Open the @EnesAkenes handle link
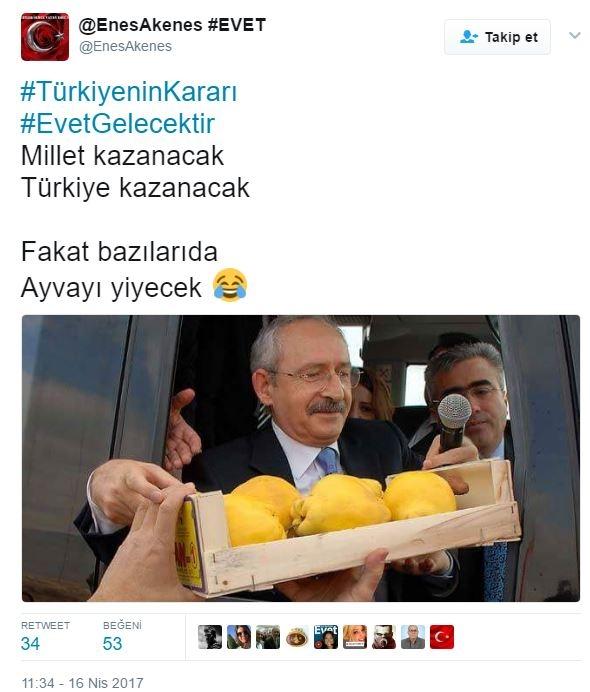 (x=125, y=47)
